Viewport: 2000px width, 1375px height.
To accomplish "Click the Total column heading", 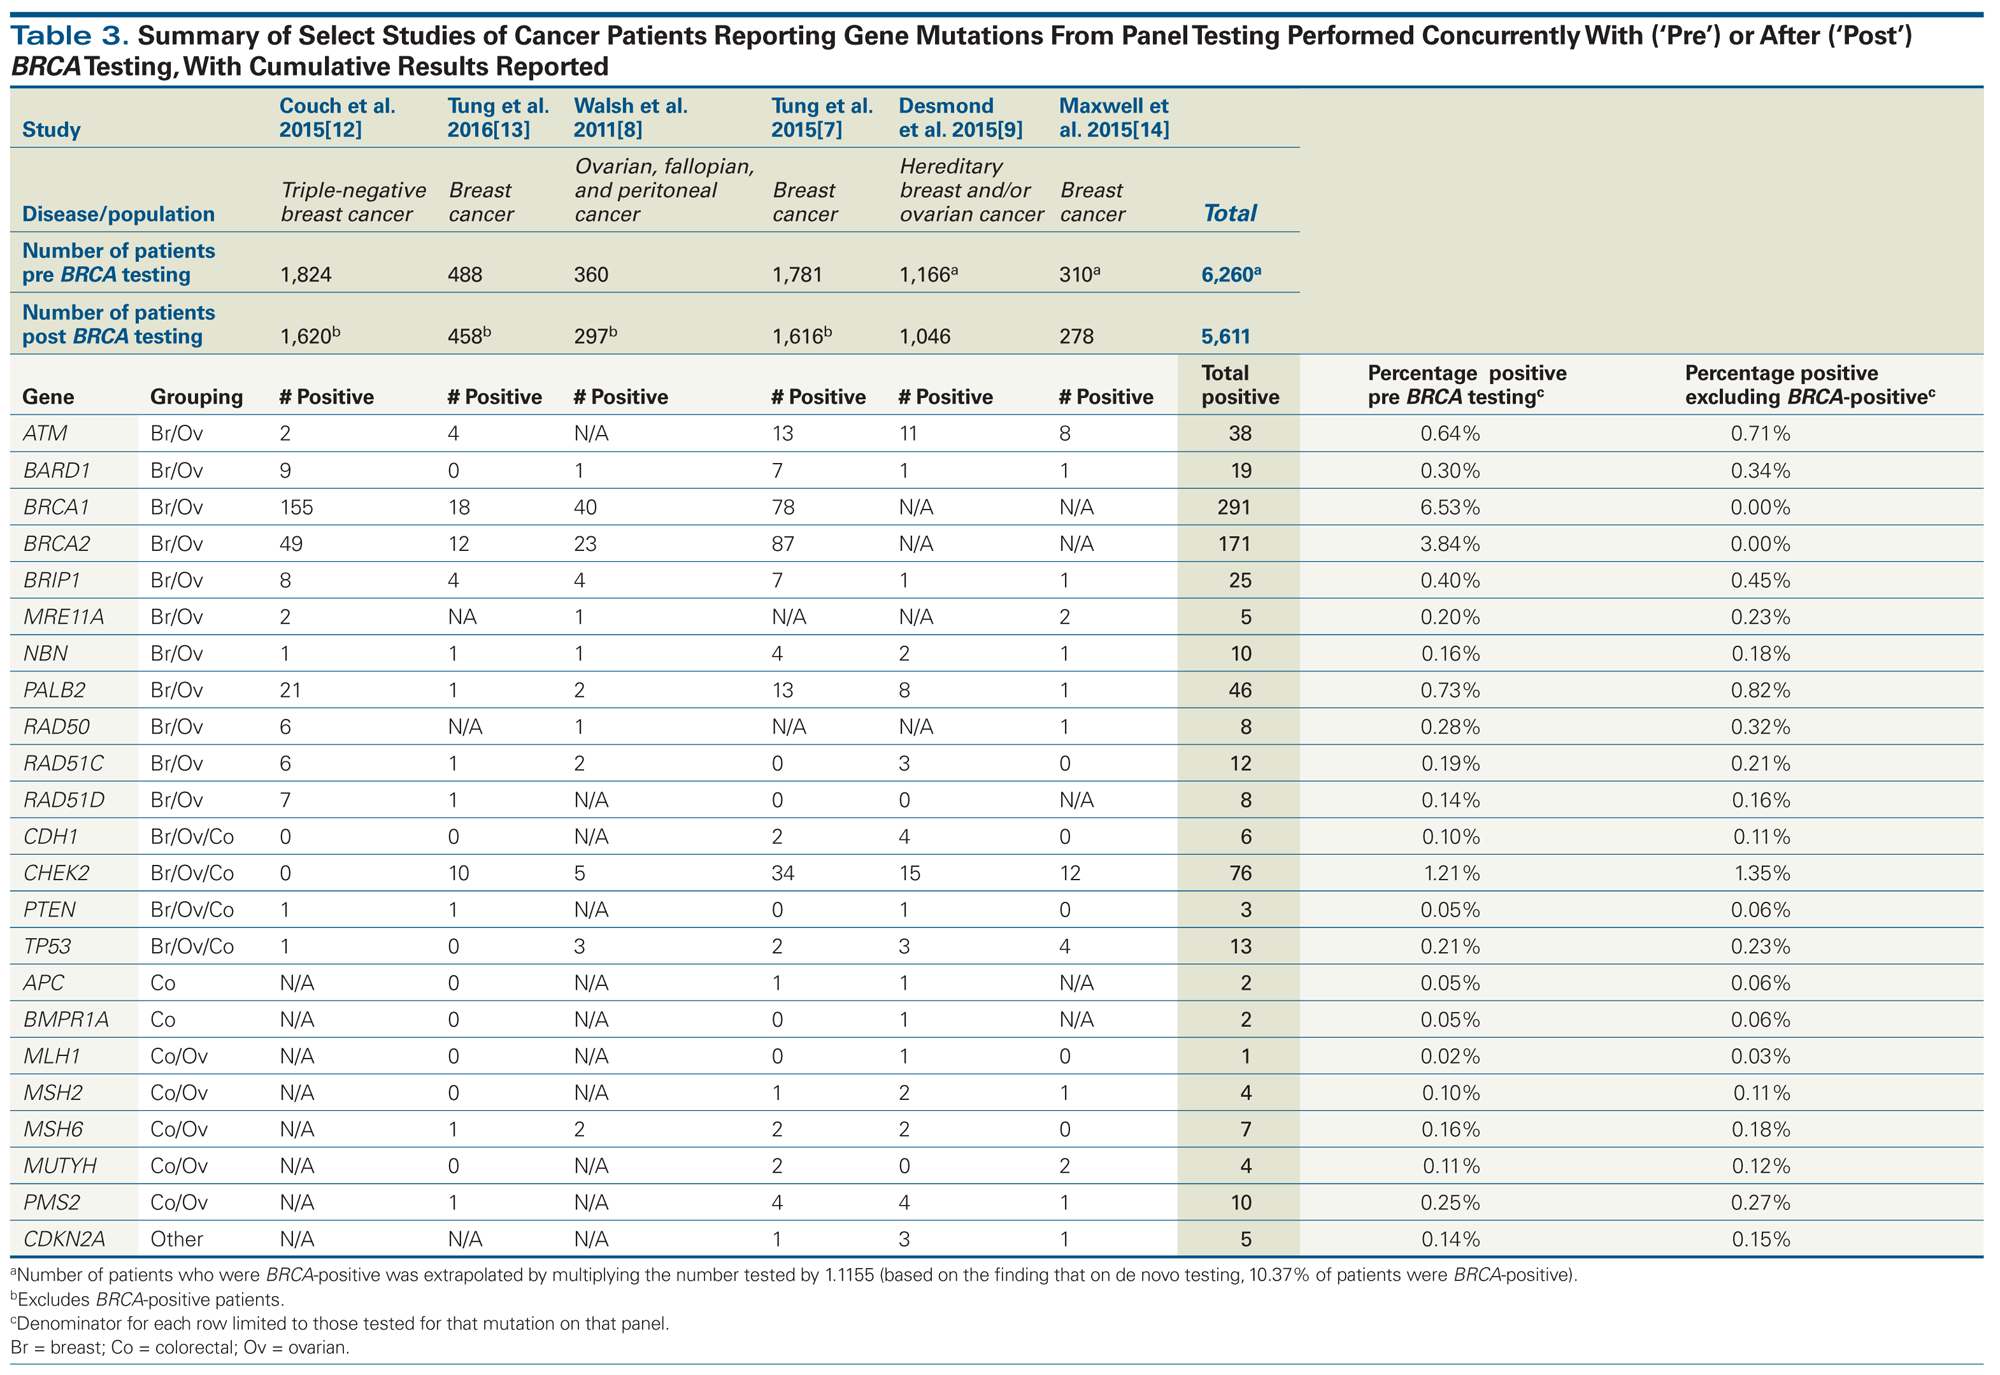I will pos(1229,213).
